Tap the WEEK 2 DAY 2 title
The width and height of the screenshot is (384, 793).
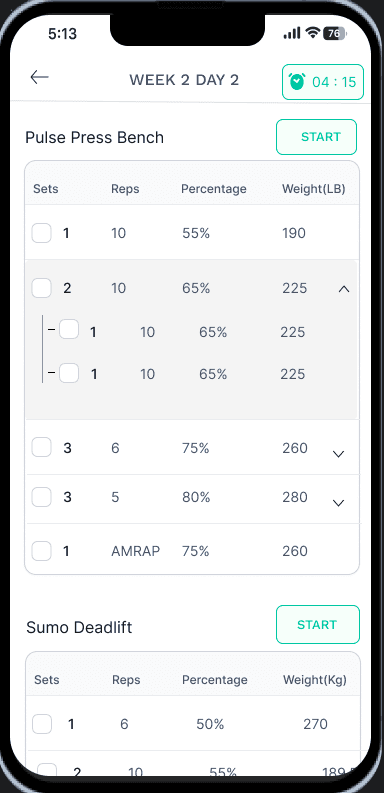coord(184,80)
